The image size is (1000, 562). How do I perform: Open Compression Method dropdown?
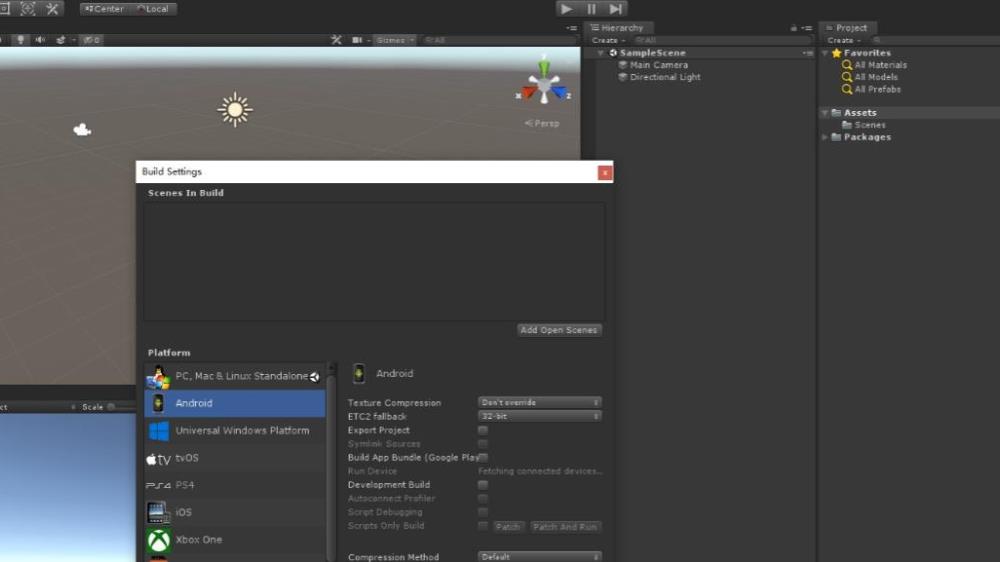tap(540, 557)
